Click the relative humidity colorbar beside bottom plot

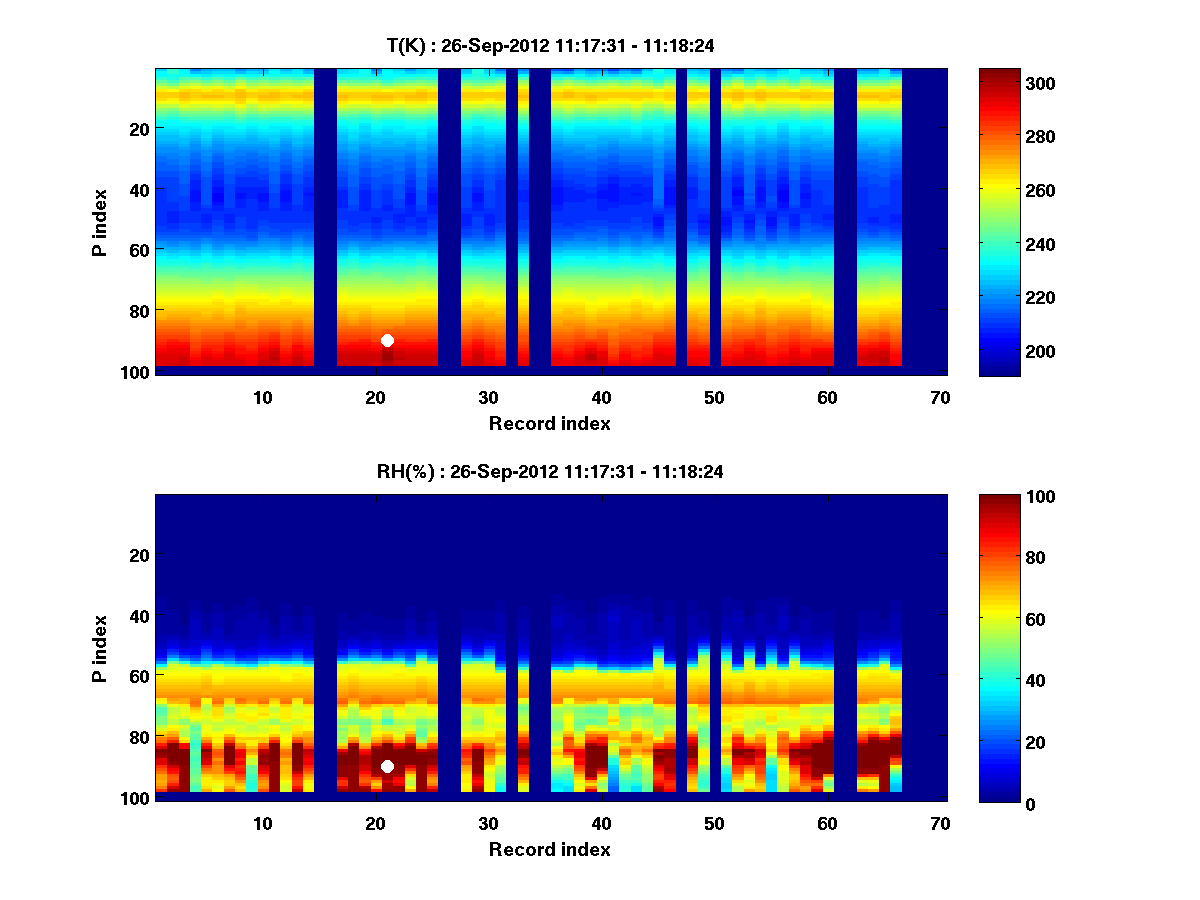[999, 648]
